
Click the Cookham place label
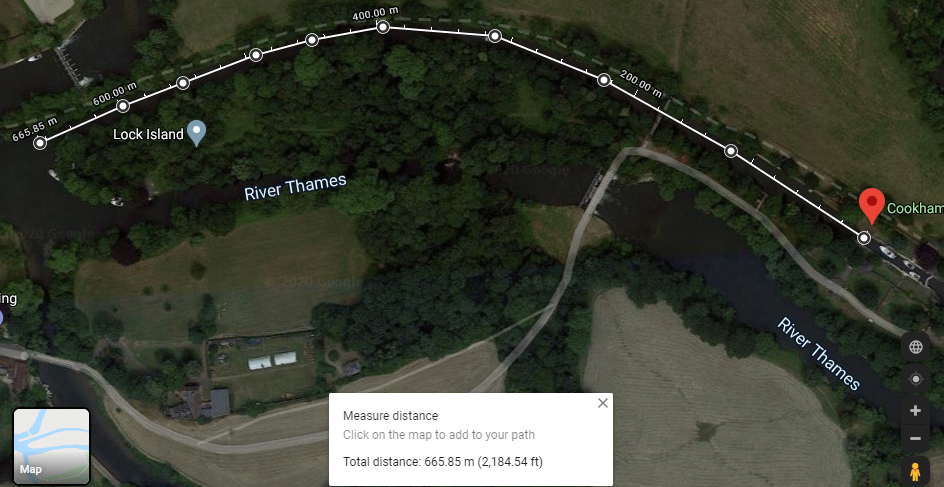tap(915, 208)
